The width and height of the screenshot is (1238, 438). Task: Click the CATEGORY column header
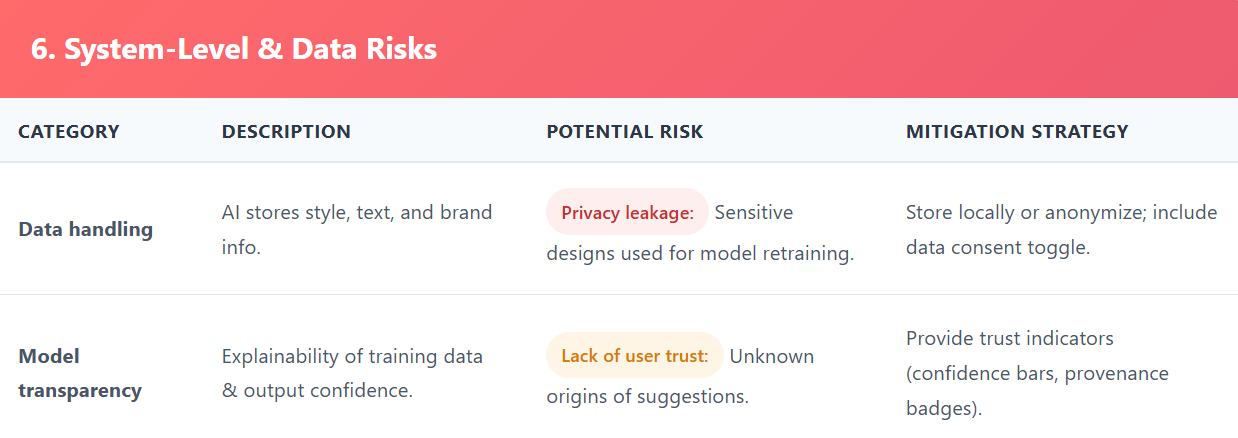[x=69, y=131]
